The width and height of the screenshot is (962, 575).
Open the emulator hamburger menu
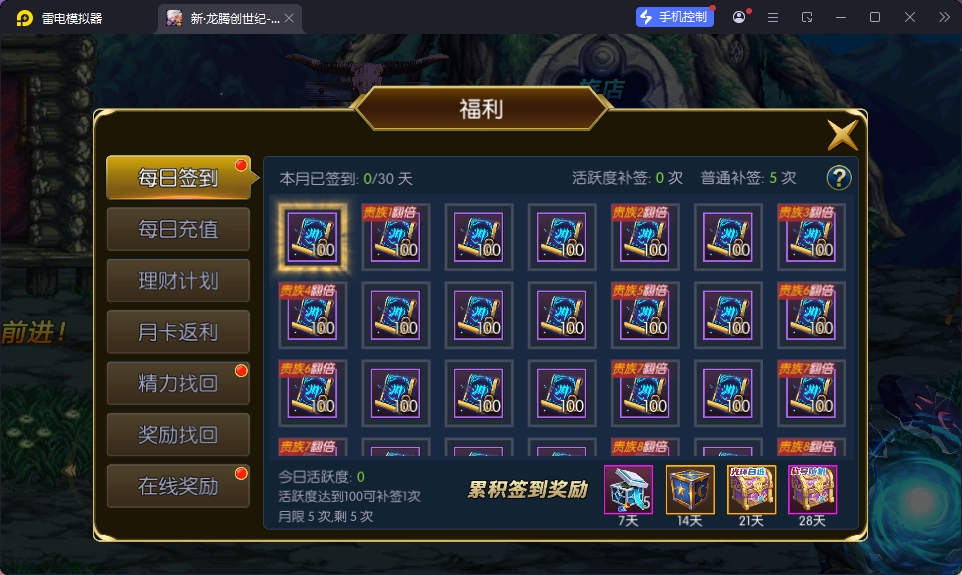[x=773, y=18]
